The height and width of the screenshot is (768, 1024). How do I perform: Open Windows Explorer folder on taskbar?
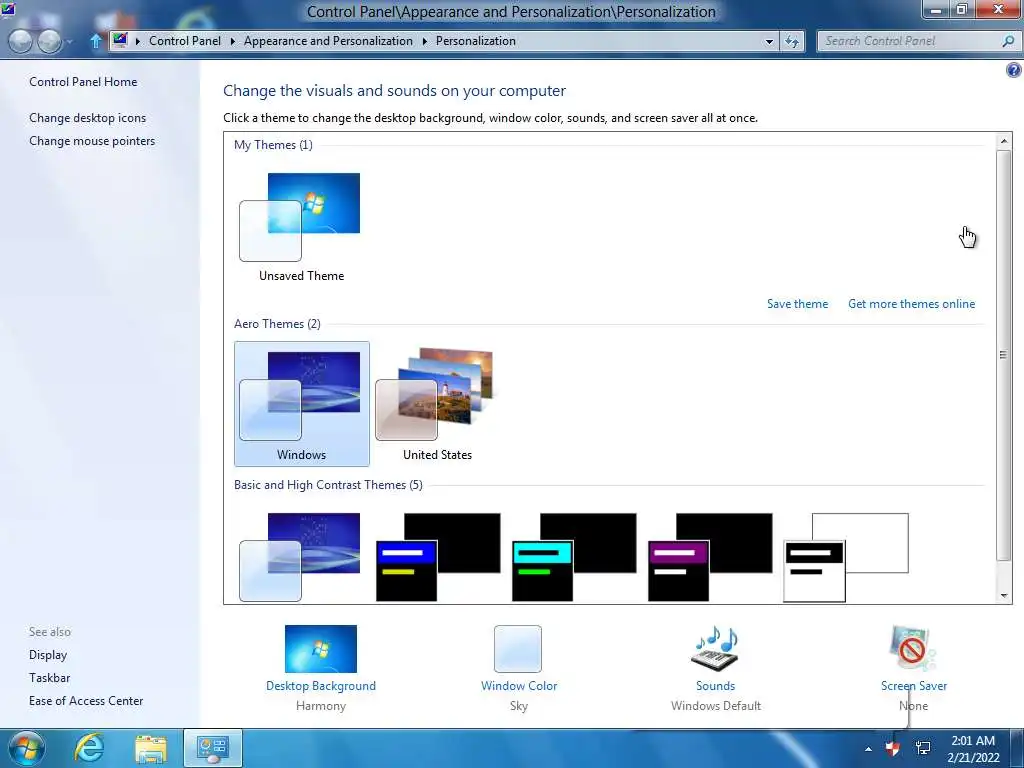[x=151, y=748]
